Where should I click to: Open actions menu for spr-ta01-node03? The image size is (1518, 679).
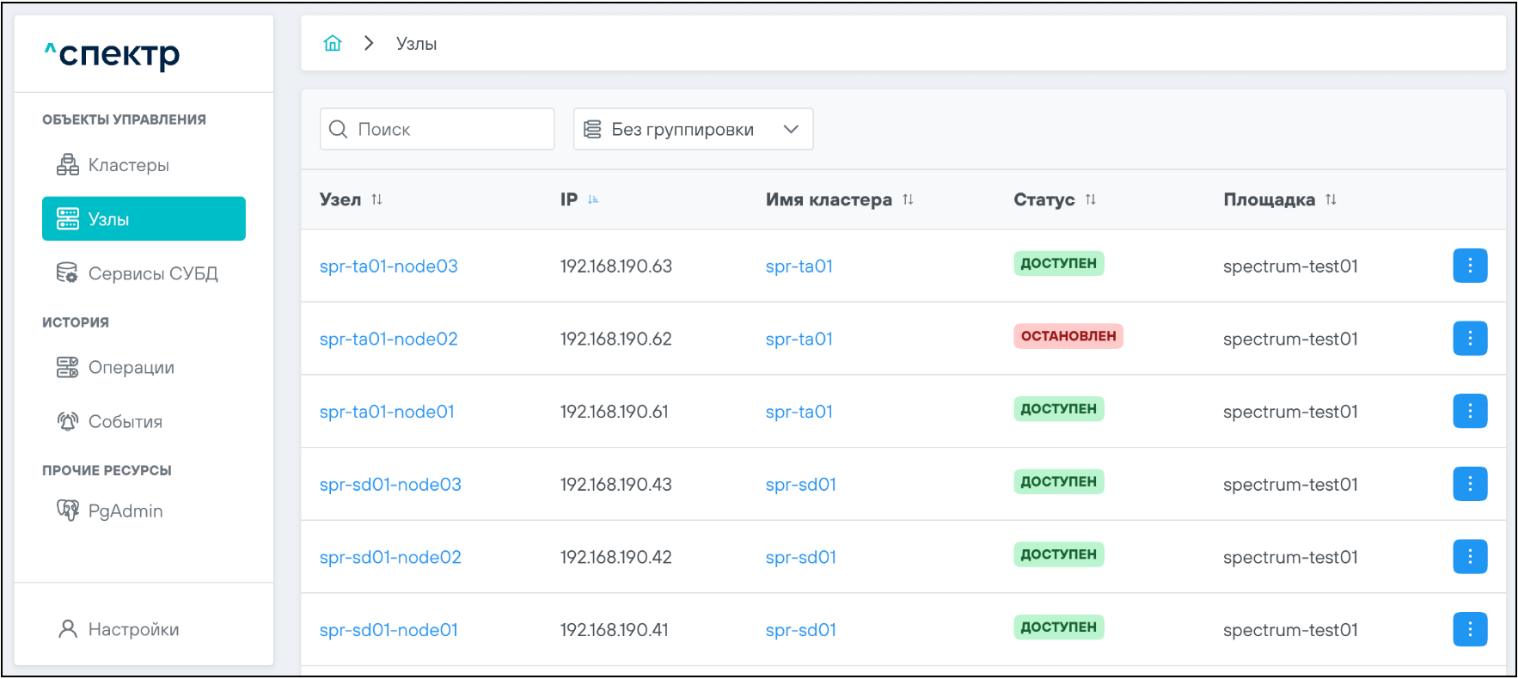coord(1469,266)
